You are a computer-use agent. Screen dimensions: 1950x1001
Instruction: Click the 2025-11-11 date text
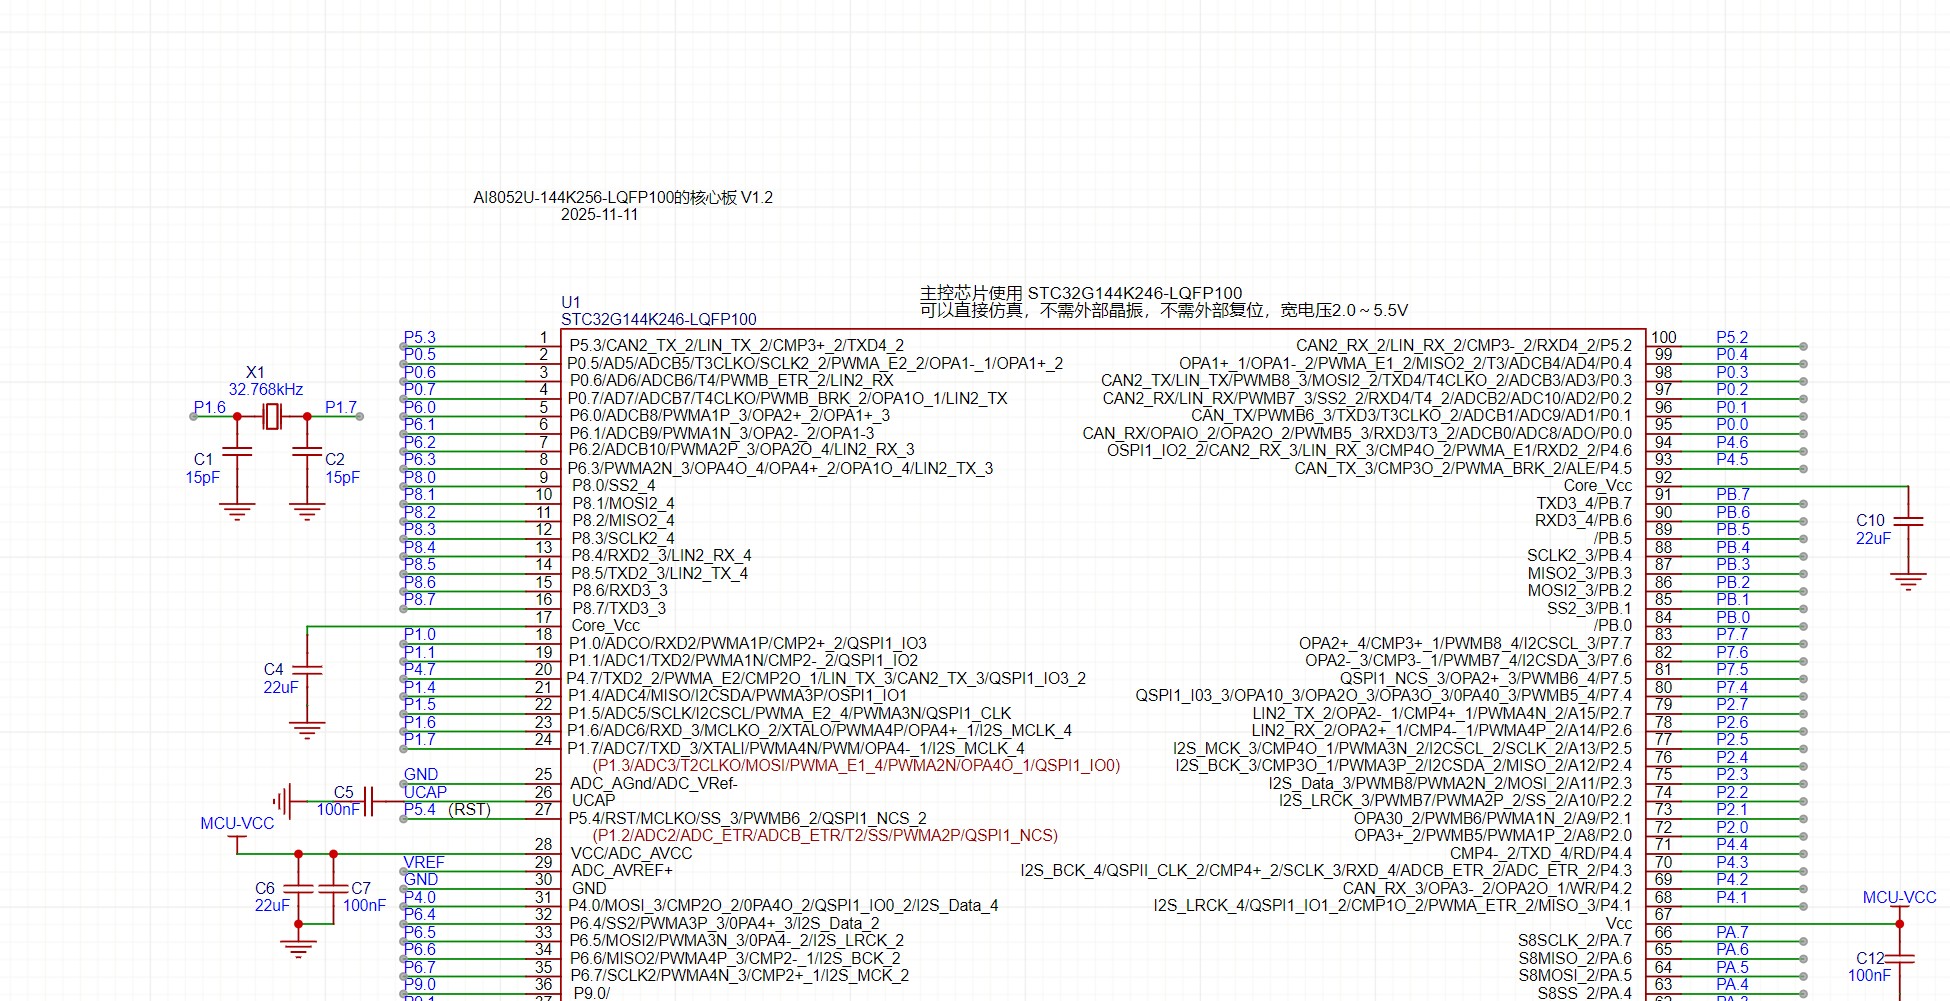coord(599,215)
